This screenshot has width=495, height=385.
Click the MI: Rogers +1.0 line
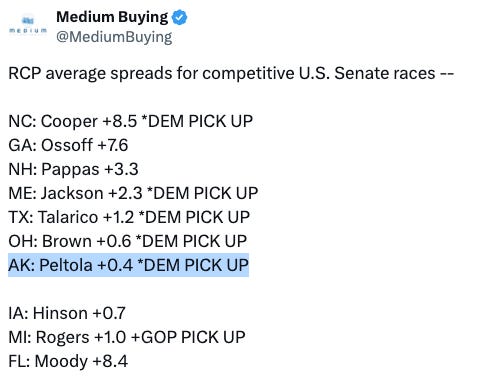(127, 337)
